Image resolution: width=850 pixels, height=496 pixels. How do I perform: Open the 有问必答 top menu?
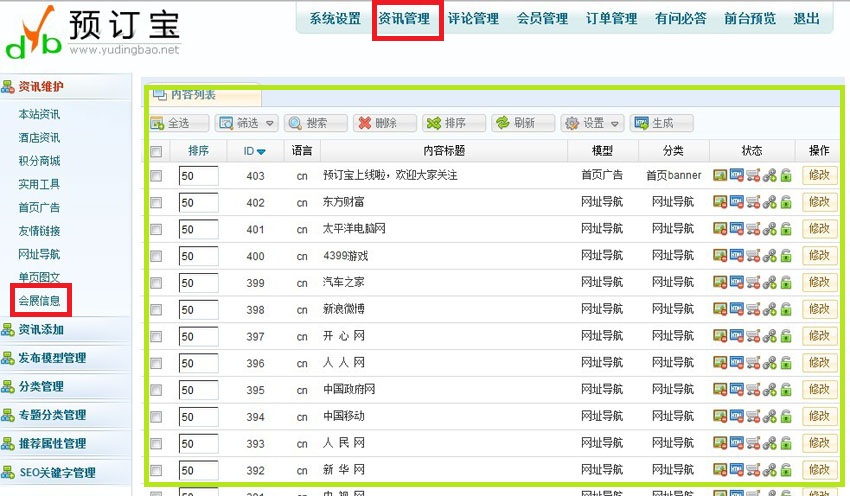click(x=681, y=19)
